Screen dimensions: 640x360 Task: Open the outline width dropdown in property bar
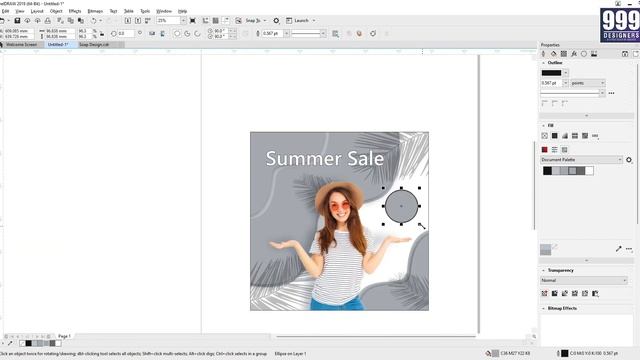pyautogui.click(x=287, y=33)
